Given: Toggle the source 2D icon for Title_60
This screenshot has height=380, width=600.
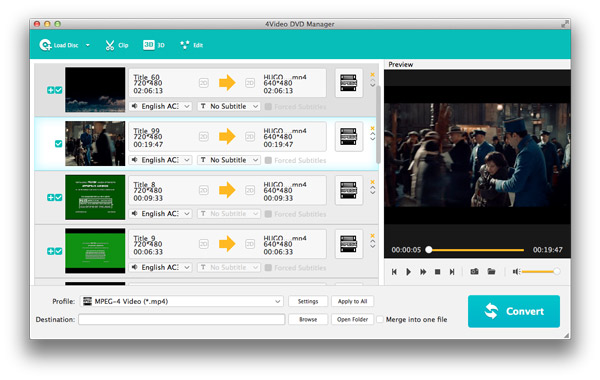Looking at the screenshot, I should [204, 83].
